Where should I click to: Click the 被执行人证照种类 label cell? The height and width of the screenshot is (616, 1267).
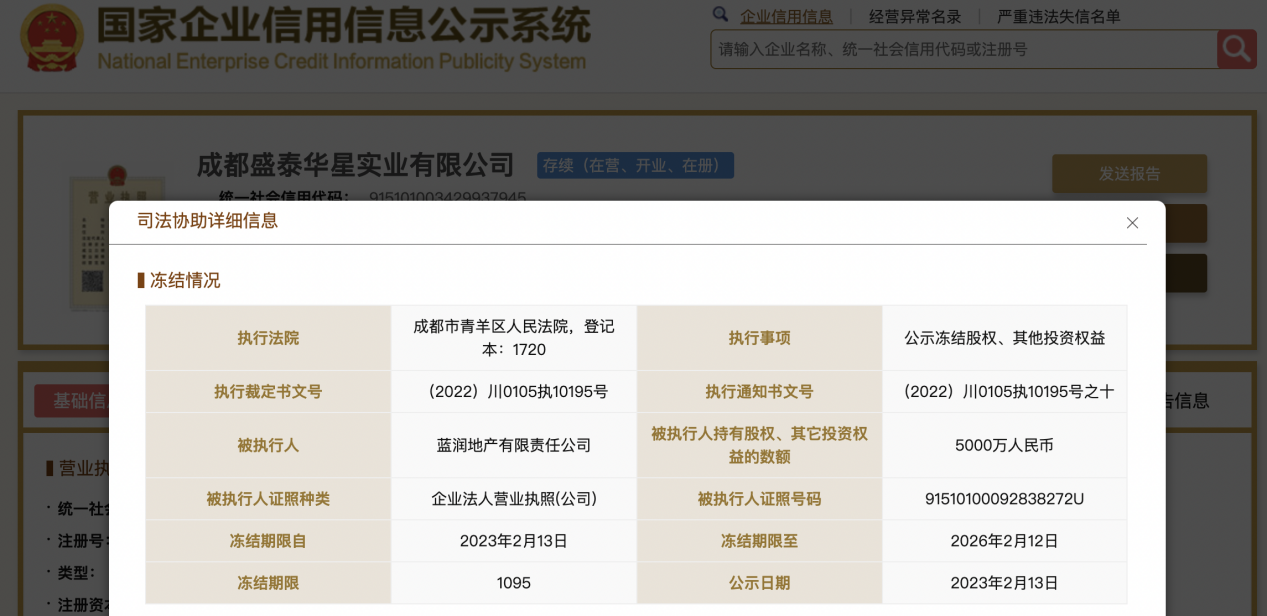268,499
